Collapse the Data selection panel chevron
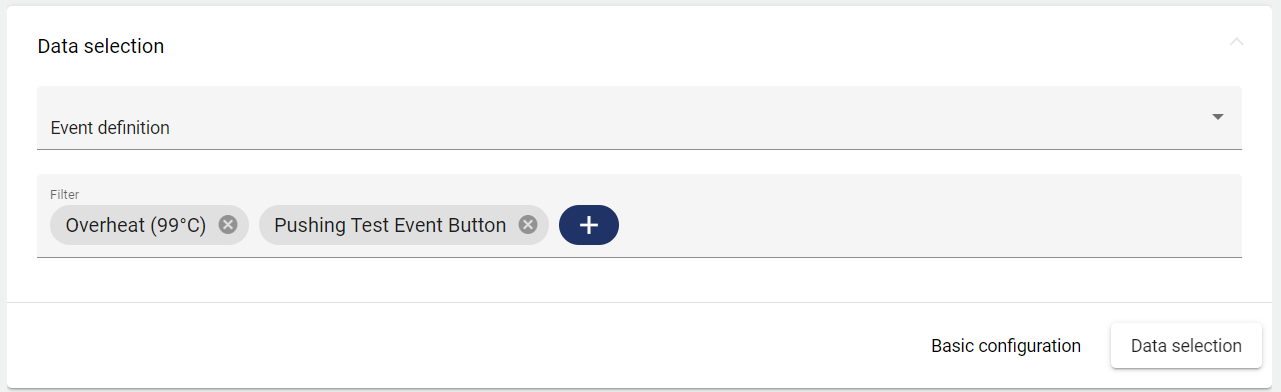Image resolution: width=1281 pixels, height=392 pixels. coord(1237,43)
